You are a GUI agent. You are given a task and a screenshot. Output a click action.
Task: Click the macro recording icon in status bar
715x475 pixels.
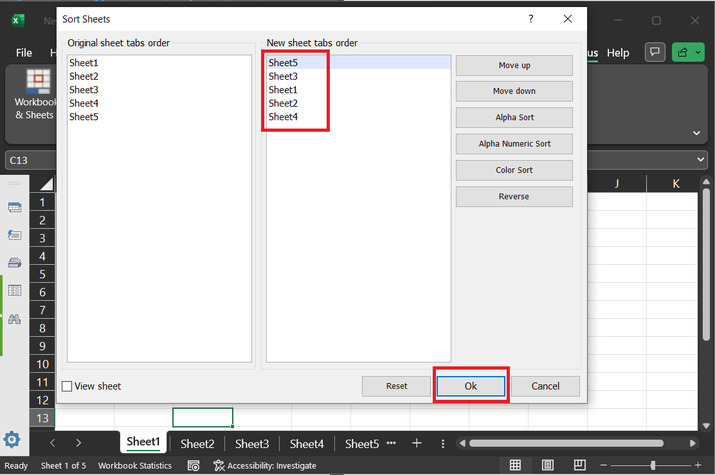pos(194,465)
